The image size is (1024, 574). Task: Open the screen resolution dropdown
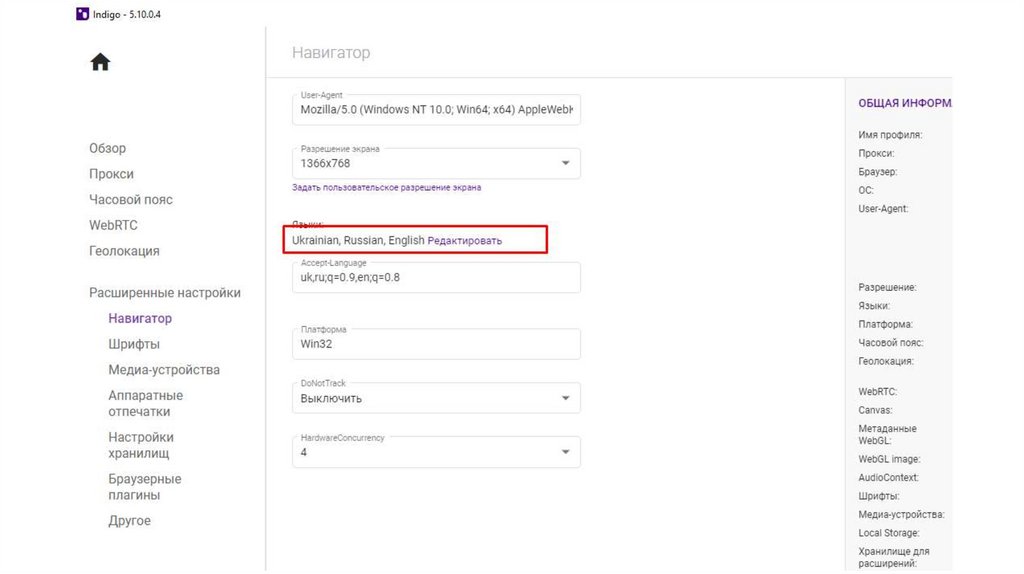(x=565, y=163)
